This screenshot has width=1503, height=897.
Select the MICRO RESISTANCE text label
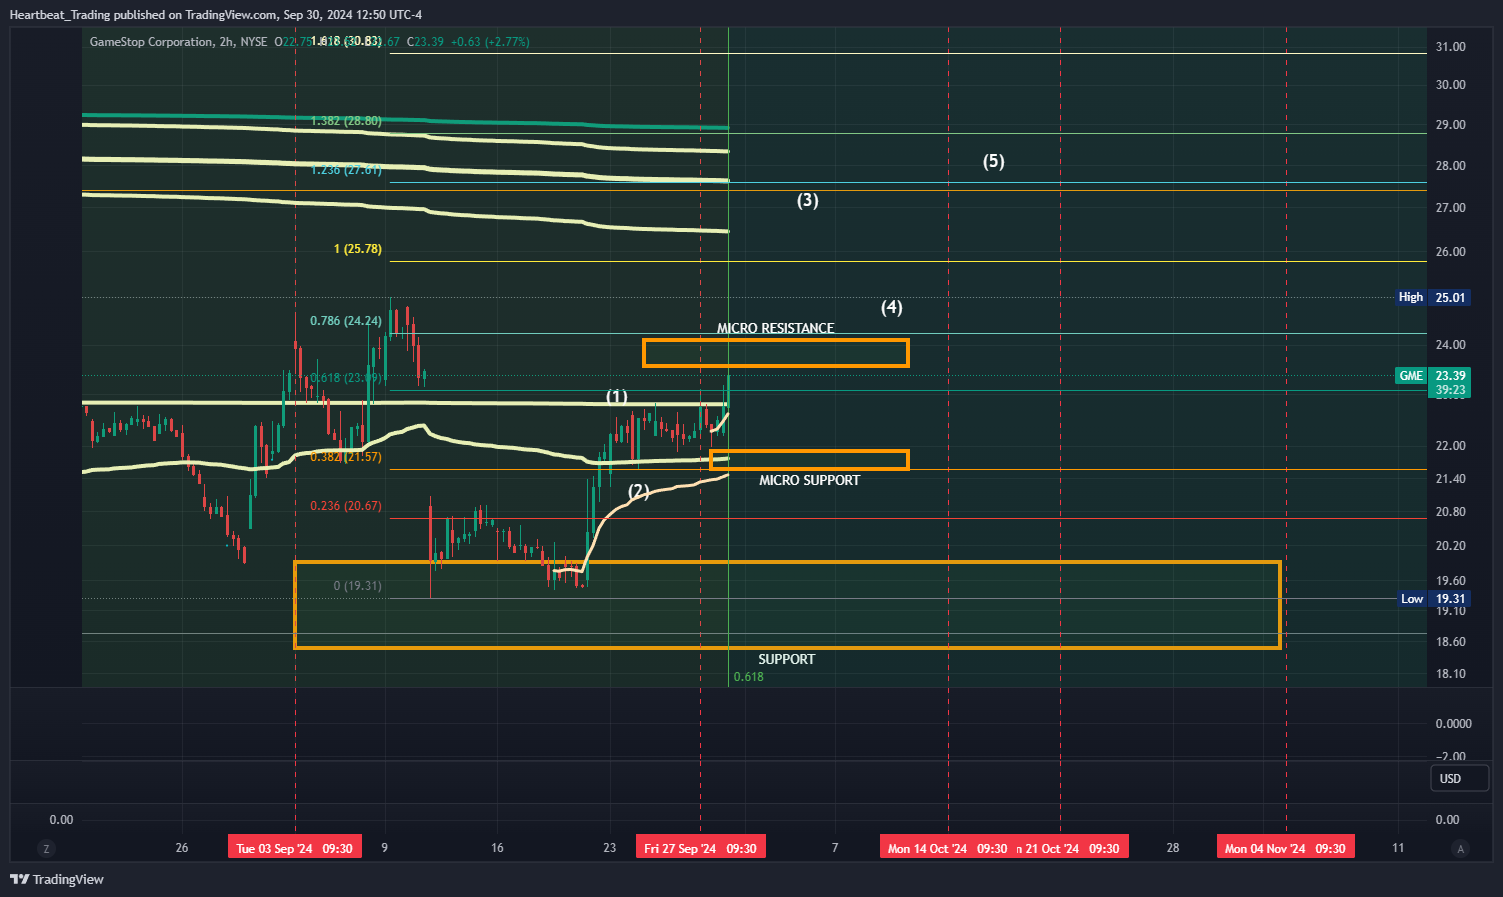coord(775,328)
